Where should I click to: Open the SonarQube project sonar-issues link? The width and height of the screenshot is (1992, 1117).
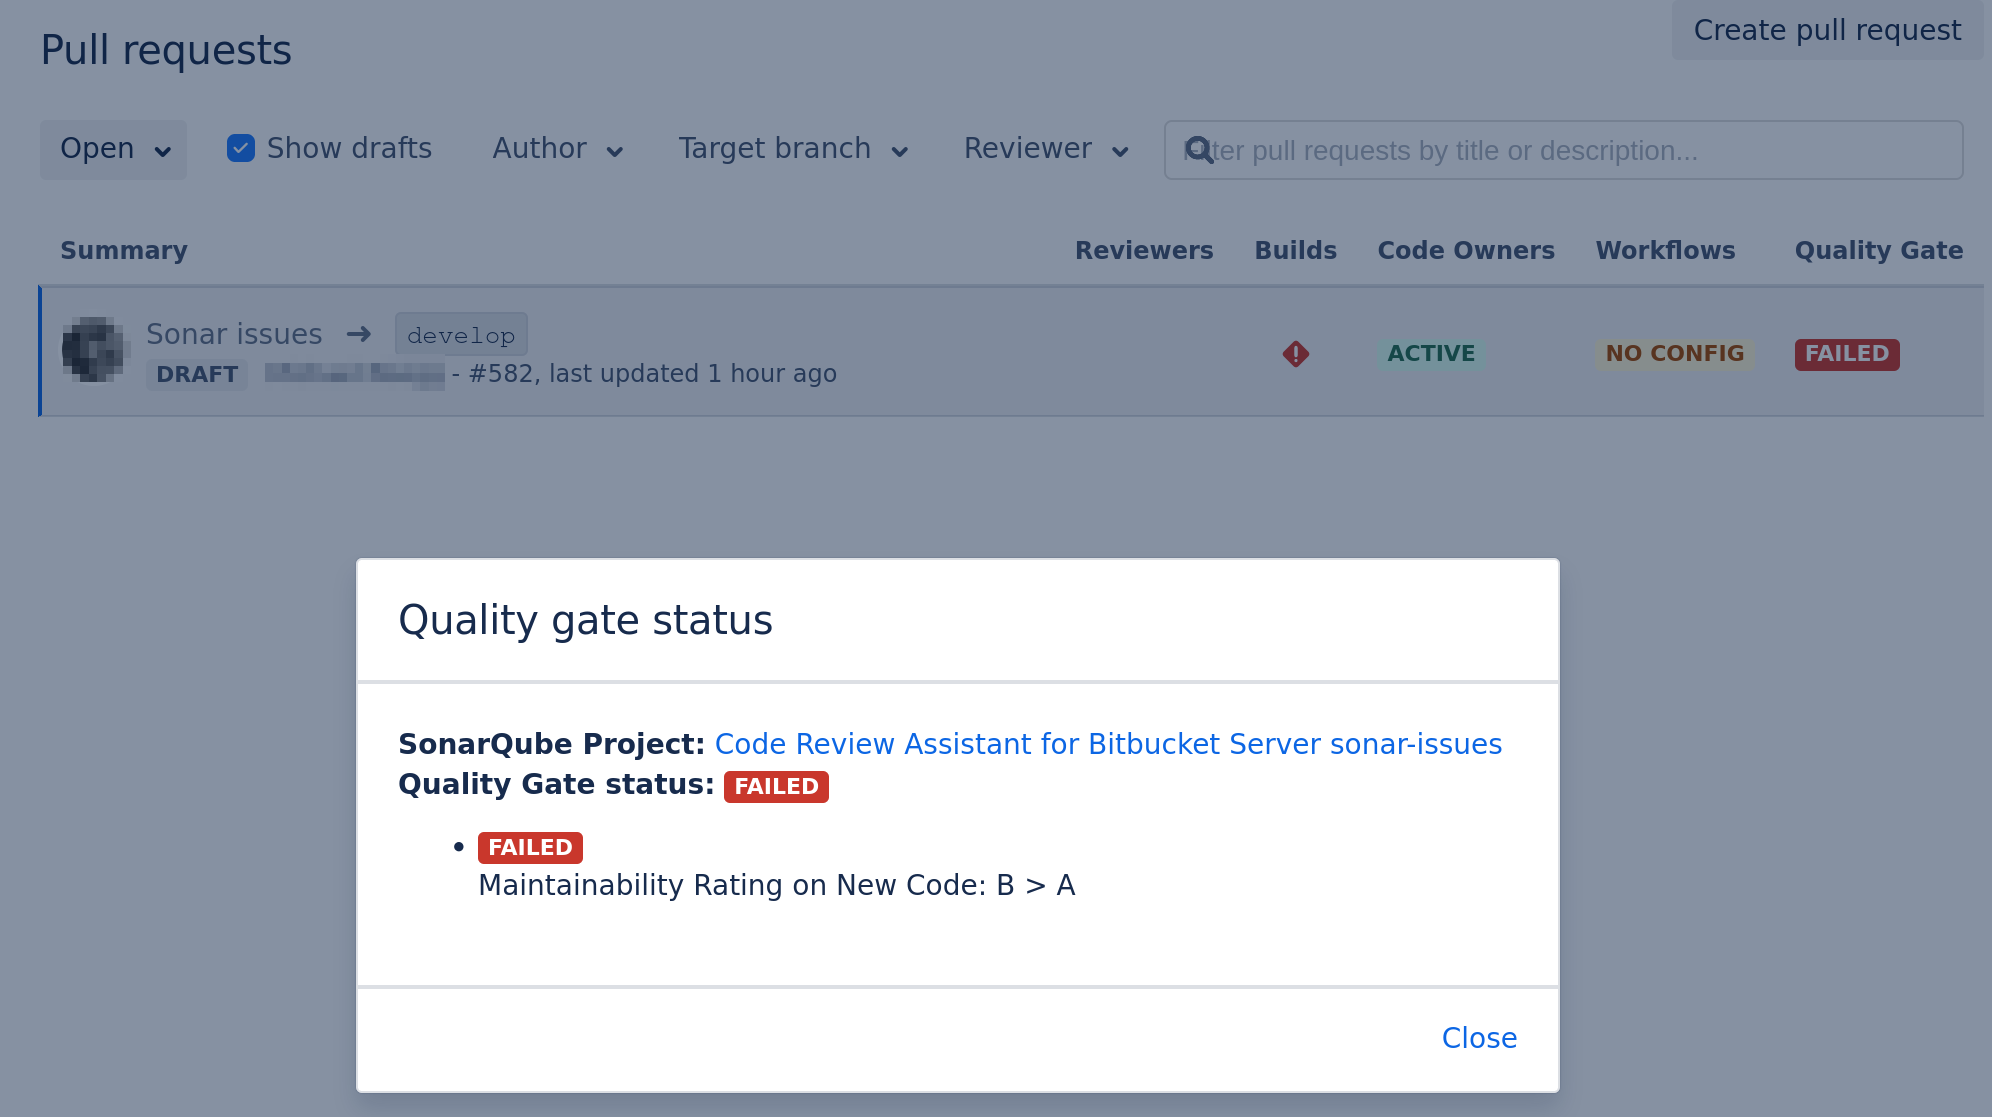[x=1108, y=744]
